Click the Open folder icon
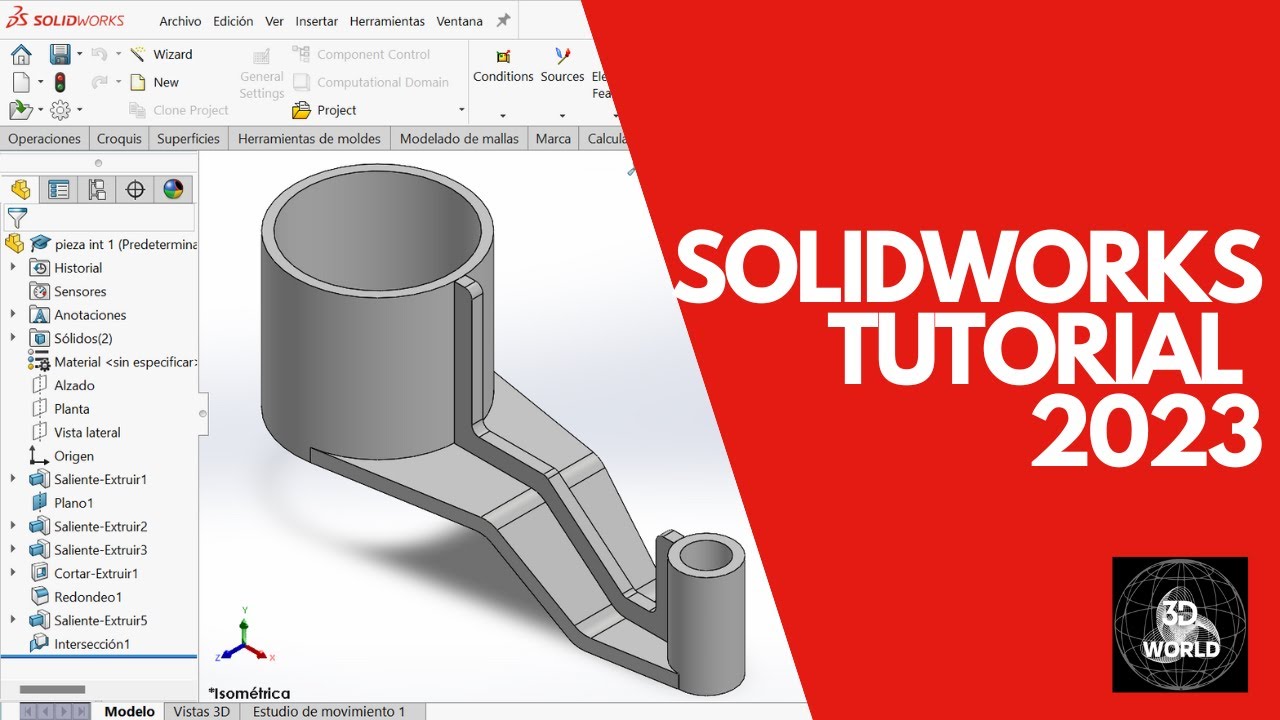1280x720 pixels. click(x=21, y=110)
